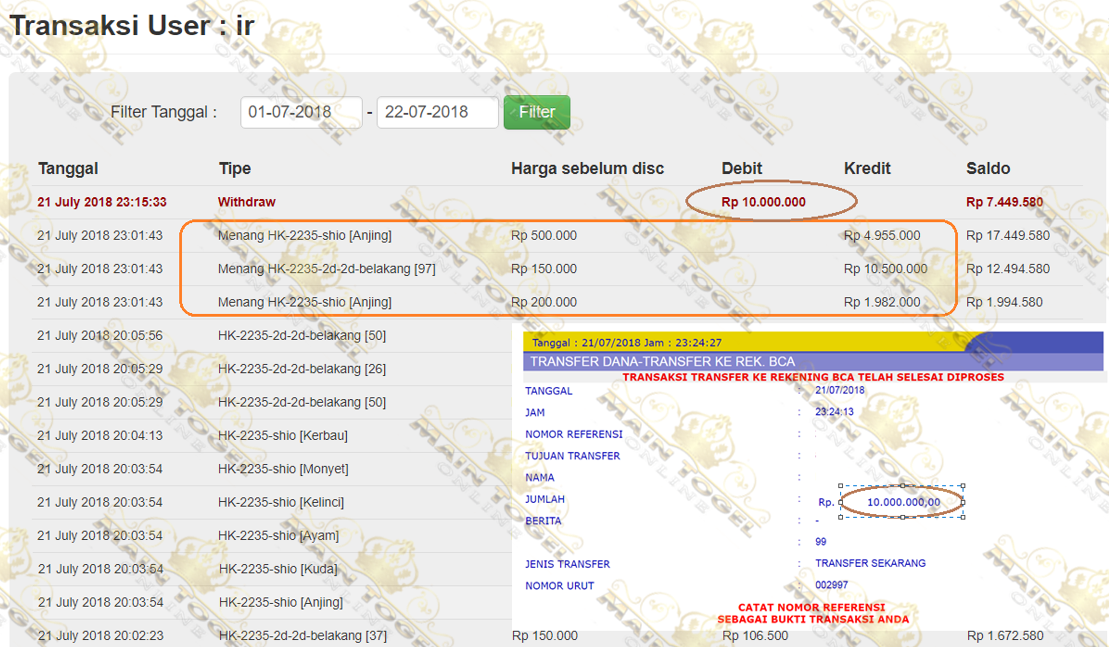Click the Tipe column header

coord(235,168)
